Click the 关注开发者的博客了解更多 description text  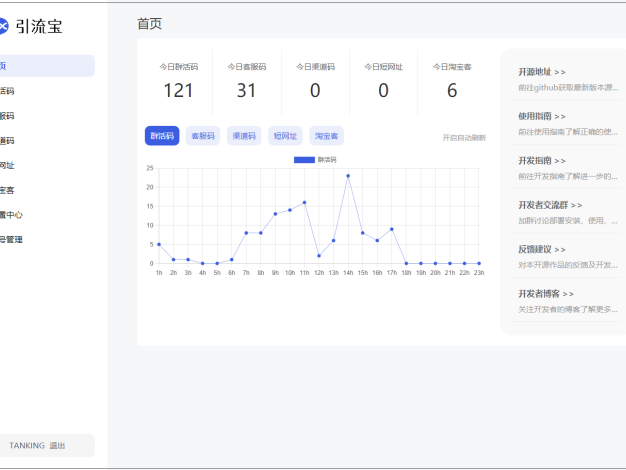point(568,309)
